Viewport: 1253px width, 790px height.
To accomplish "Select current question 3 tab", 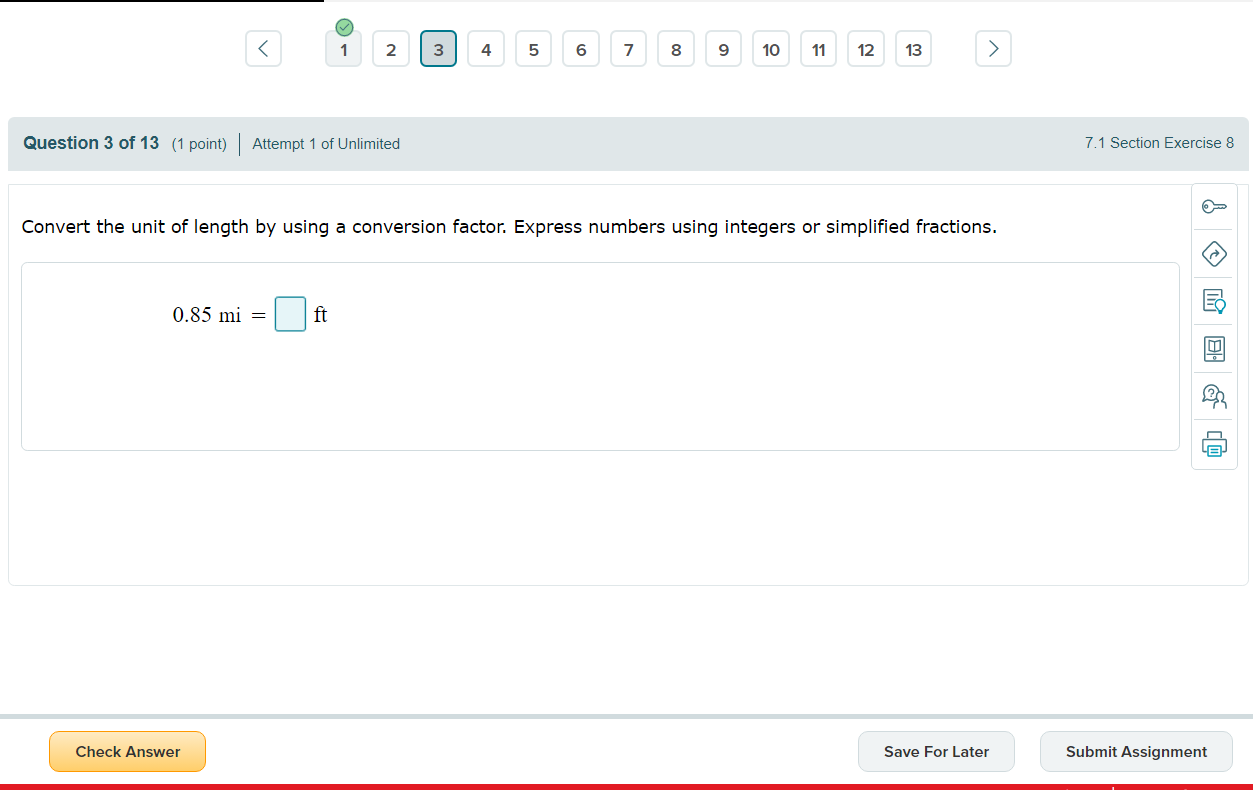I will 439,49.
